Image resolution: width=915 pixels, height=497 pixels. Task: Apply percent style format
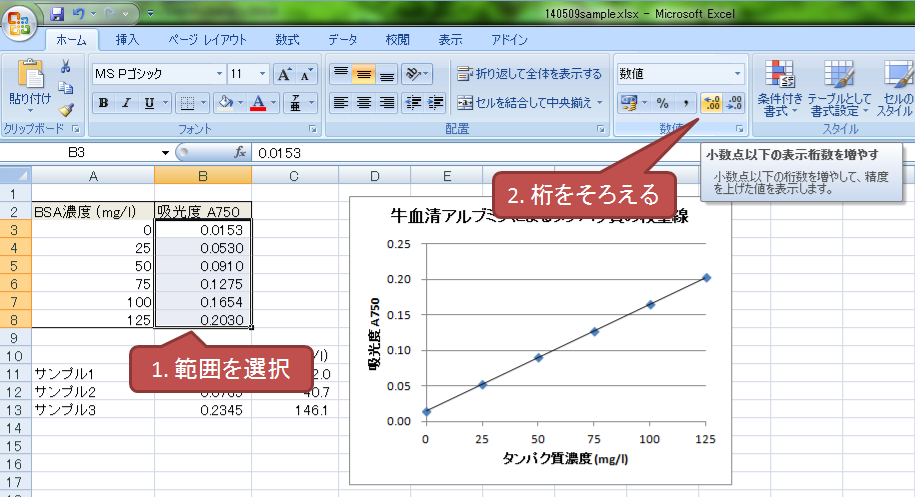click(662, 102)
